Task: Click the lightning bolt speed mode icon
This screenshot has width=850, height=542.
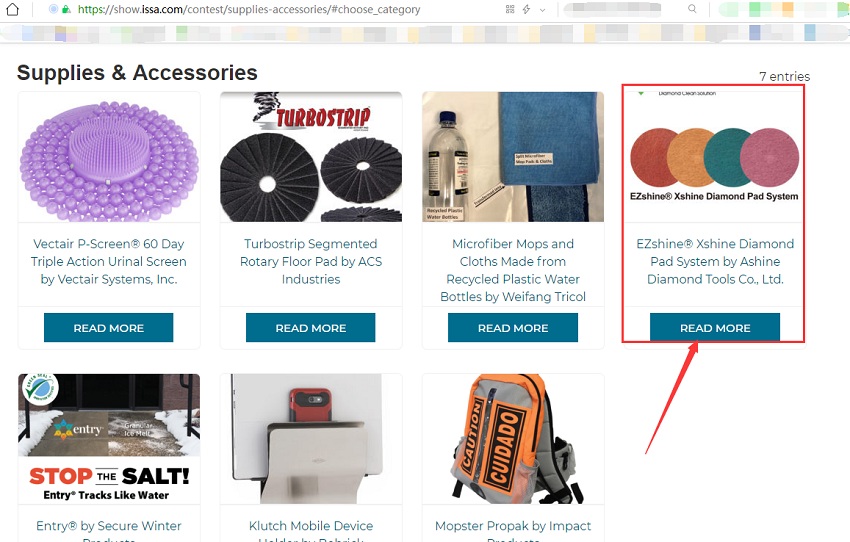Action: [x=526, y=9]
